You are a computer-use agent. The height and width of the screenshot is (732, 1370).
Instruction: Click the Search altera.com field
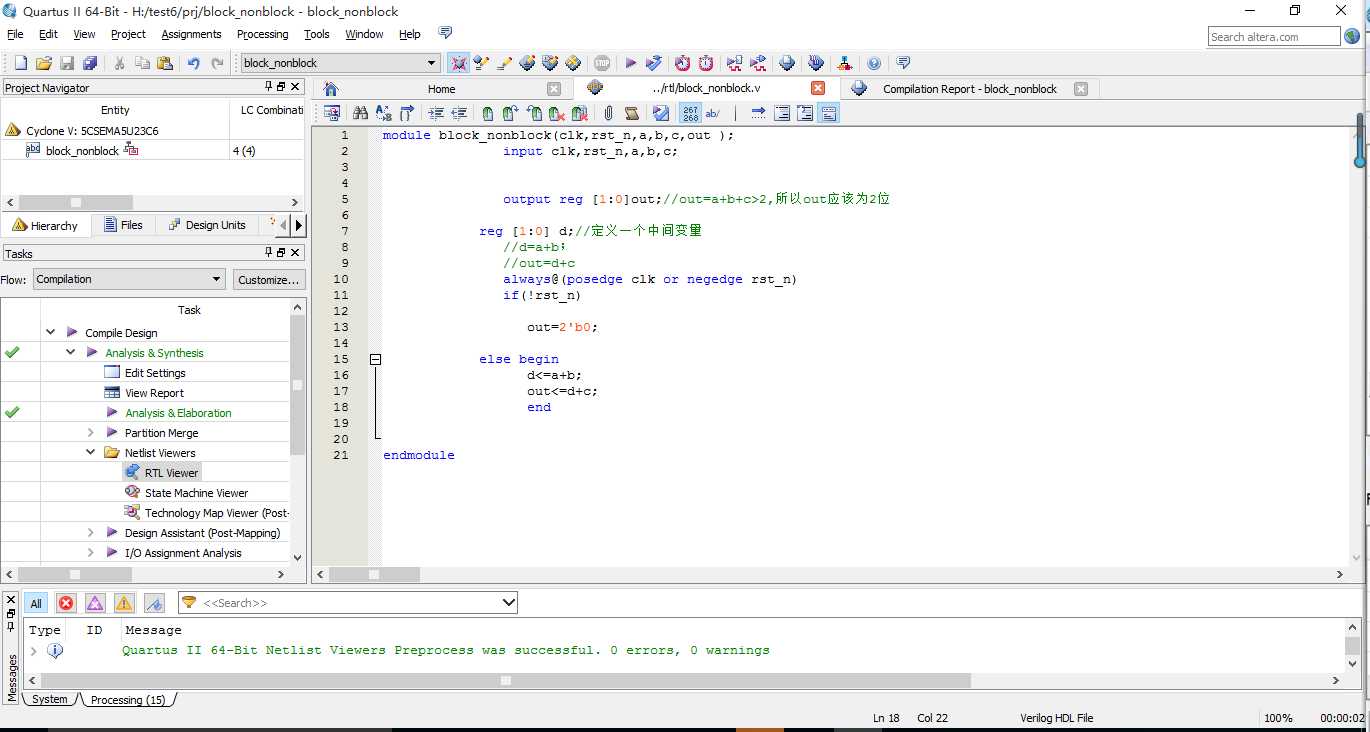(x=1274, y=37)
